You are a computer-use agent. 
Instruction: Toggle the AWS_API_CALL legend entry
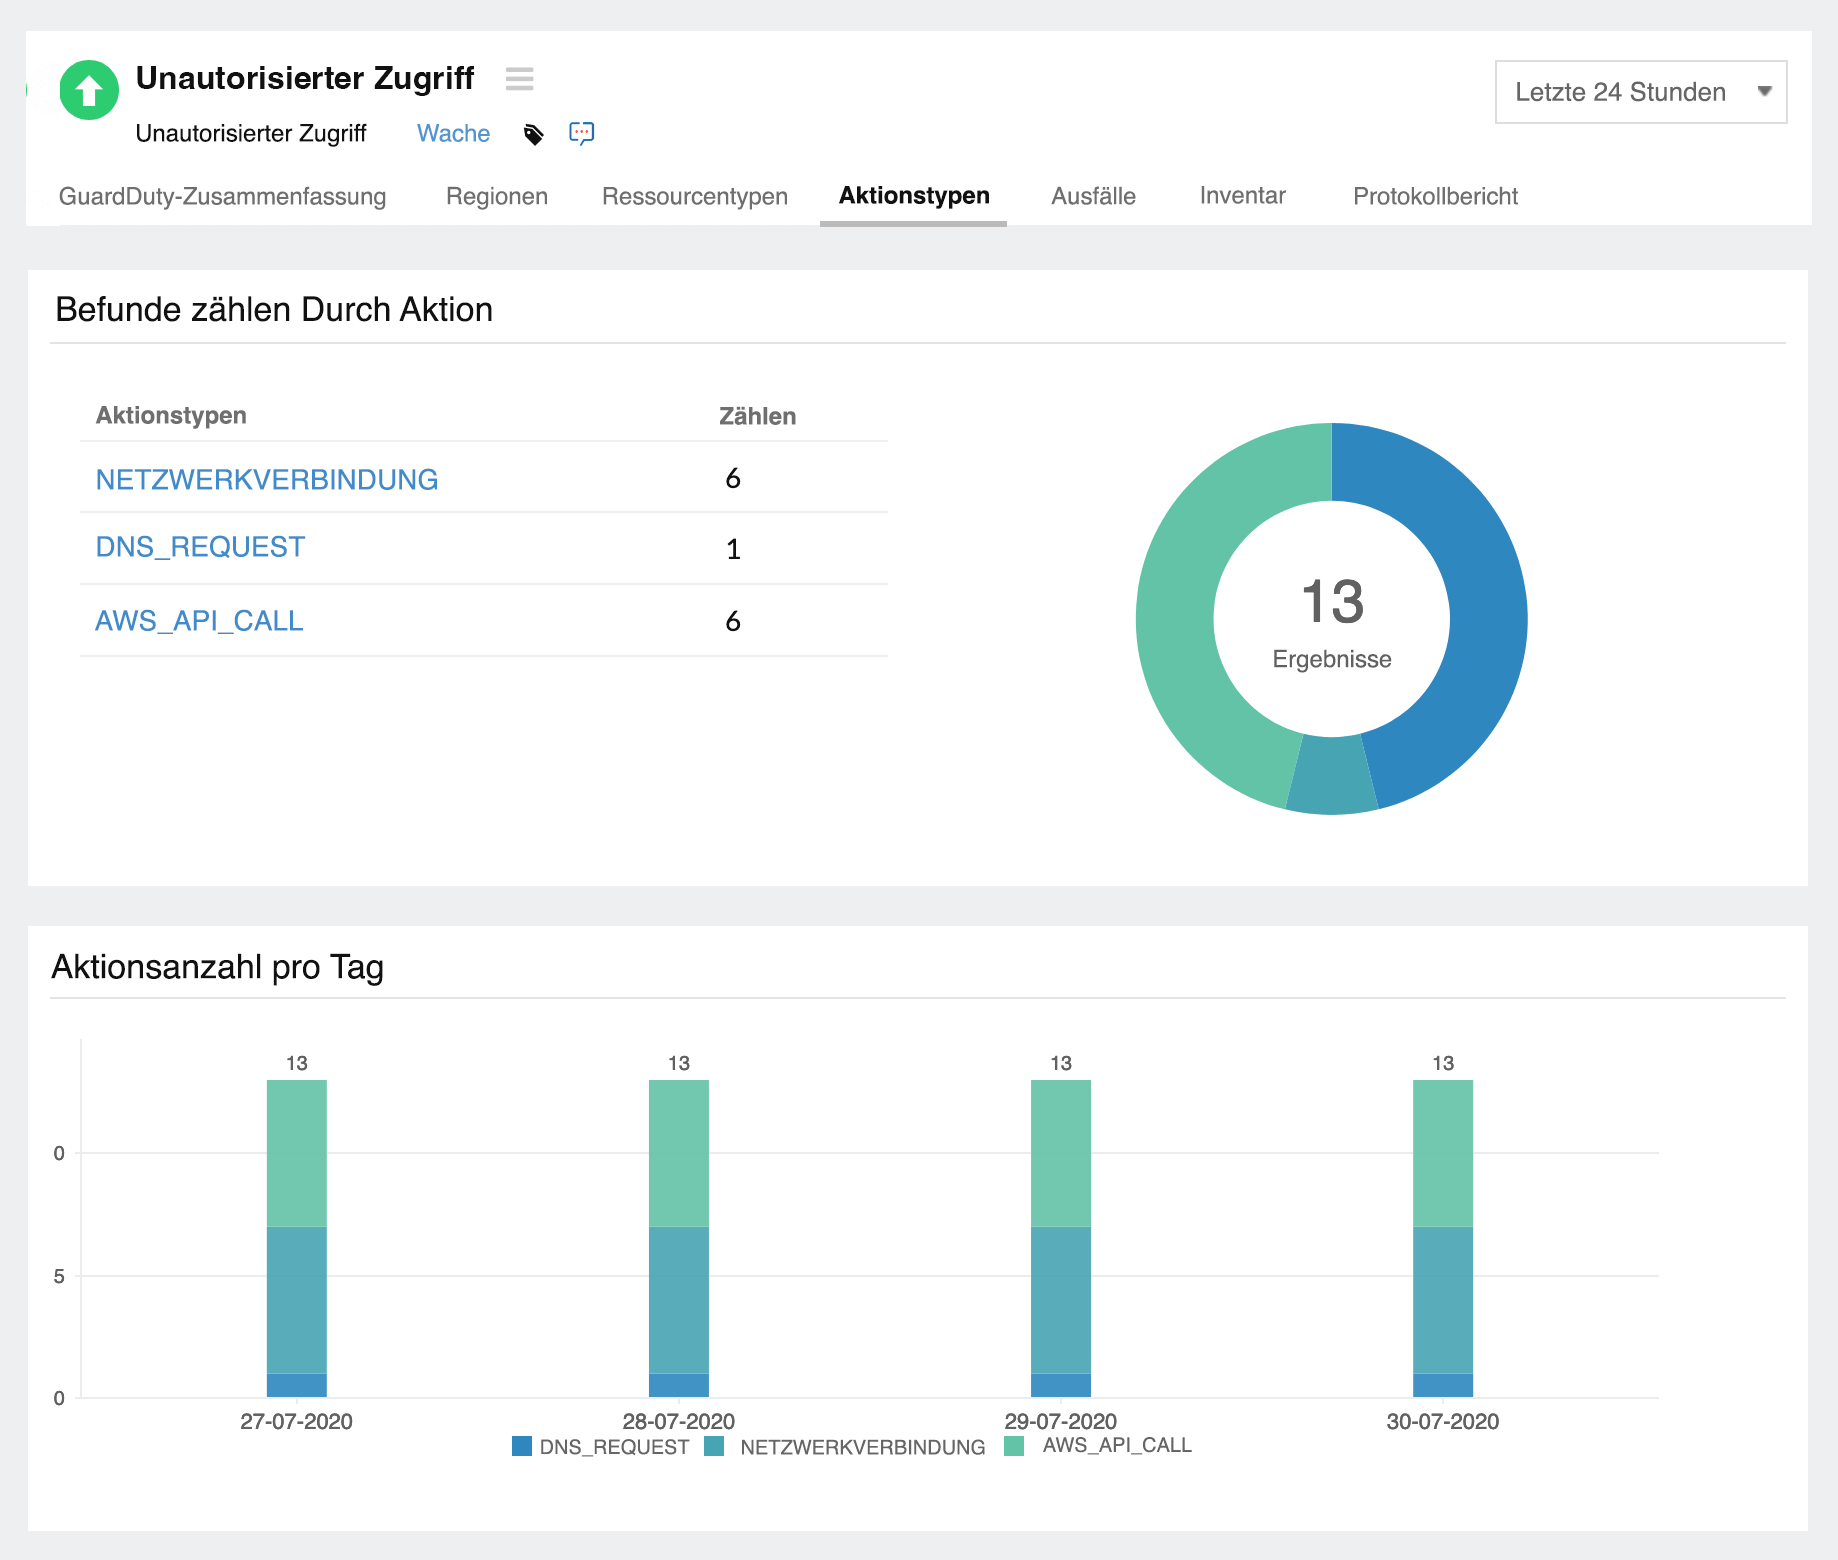(x=1016, y=1446)
